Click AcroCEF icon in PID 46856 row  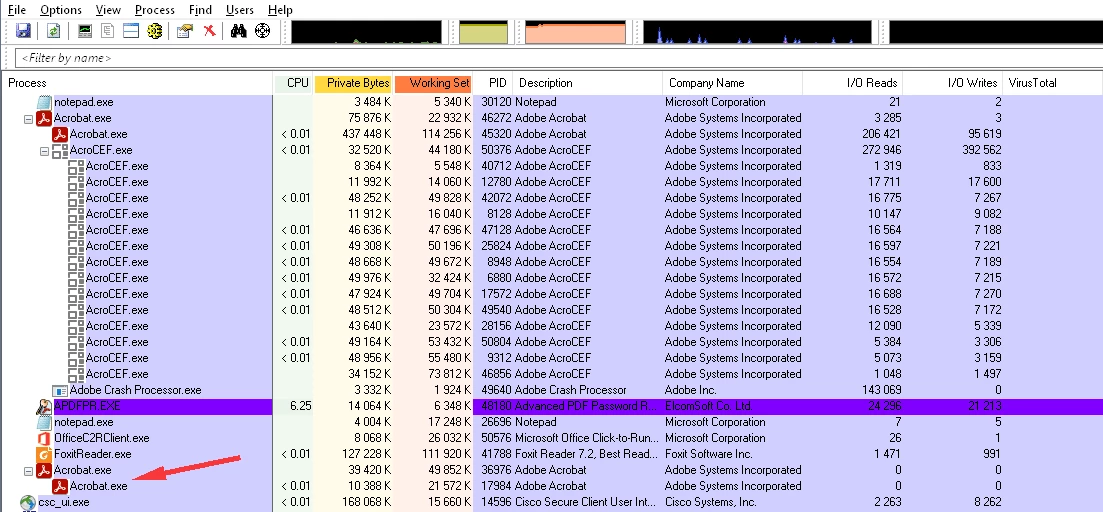pyautogui.click(x=76, y=373)
